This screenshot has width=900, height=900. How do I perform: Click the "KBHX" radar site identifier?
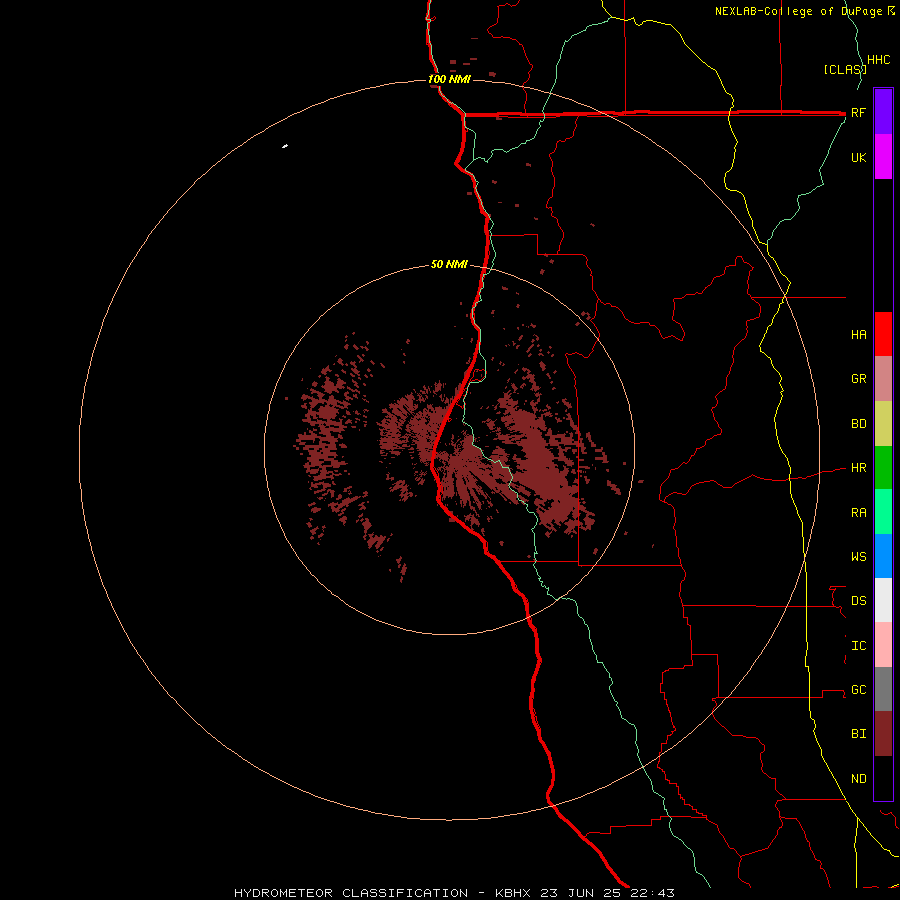coord(513,893)
